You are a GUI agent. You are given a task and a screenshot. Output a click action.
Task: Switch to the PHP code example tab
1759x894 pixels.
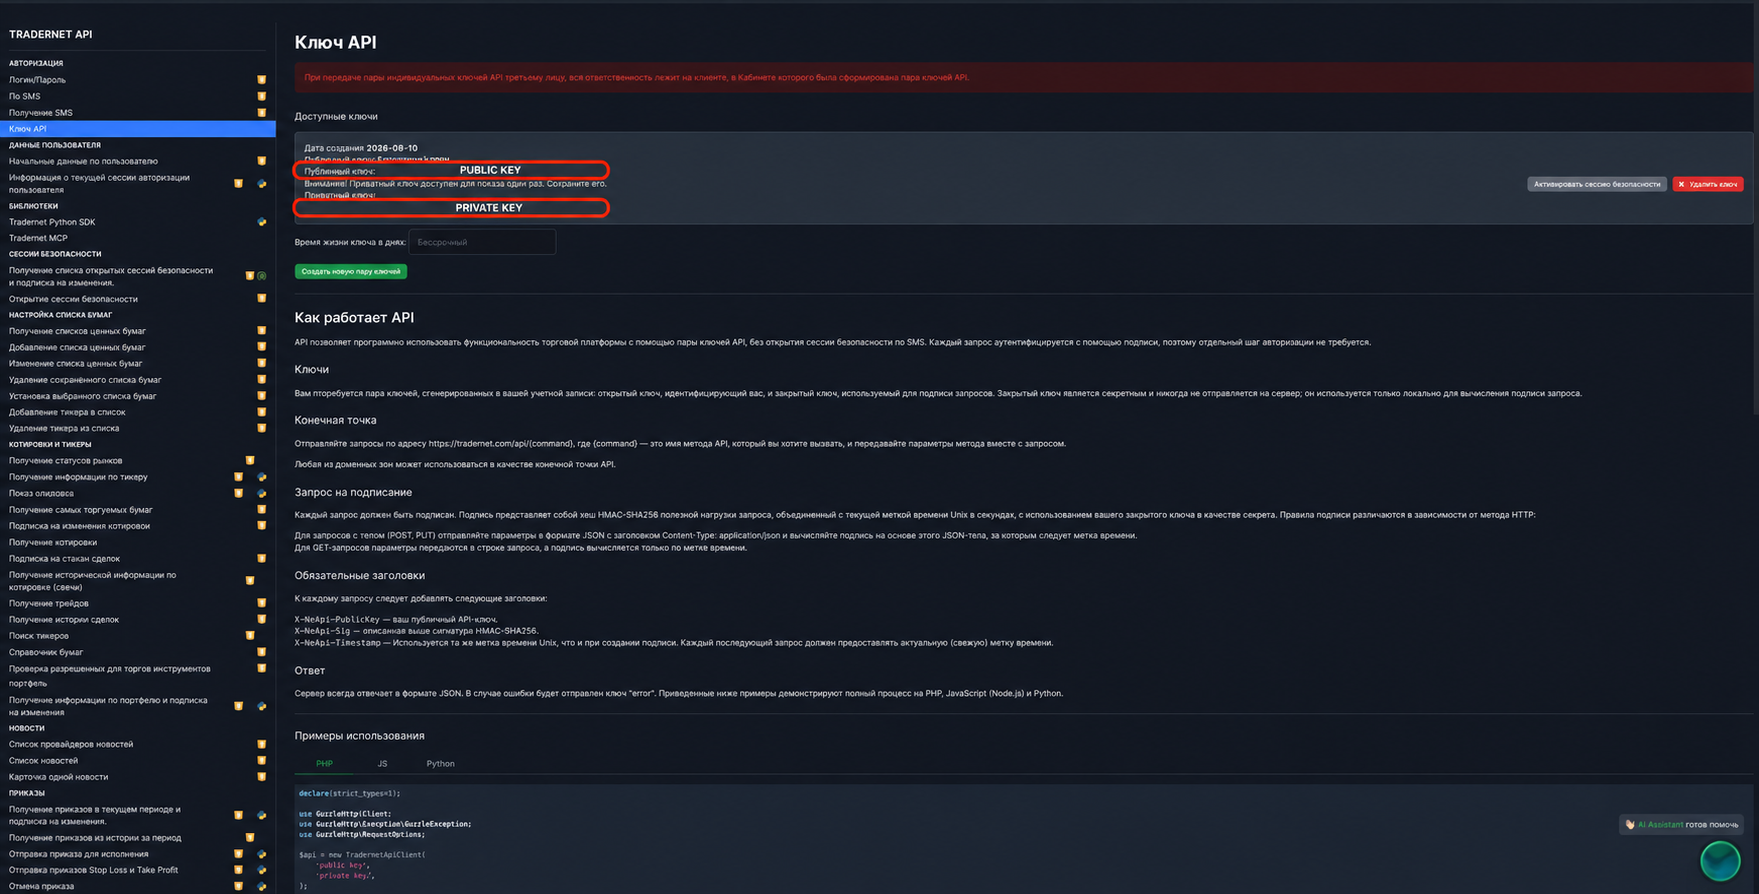tap(324, 764)
